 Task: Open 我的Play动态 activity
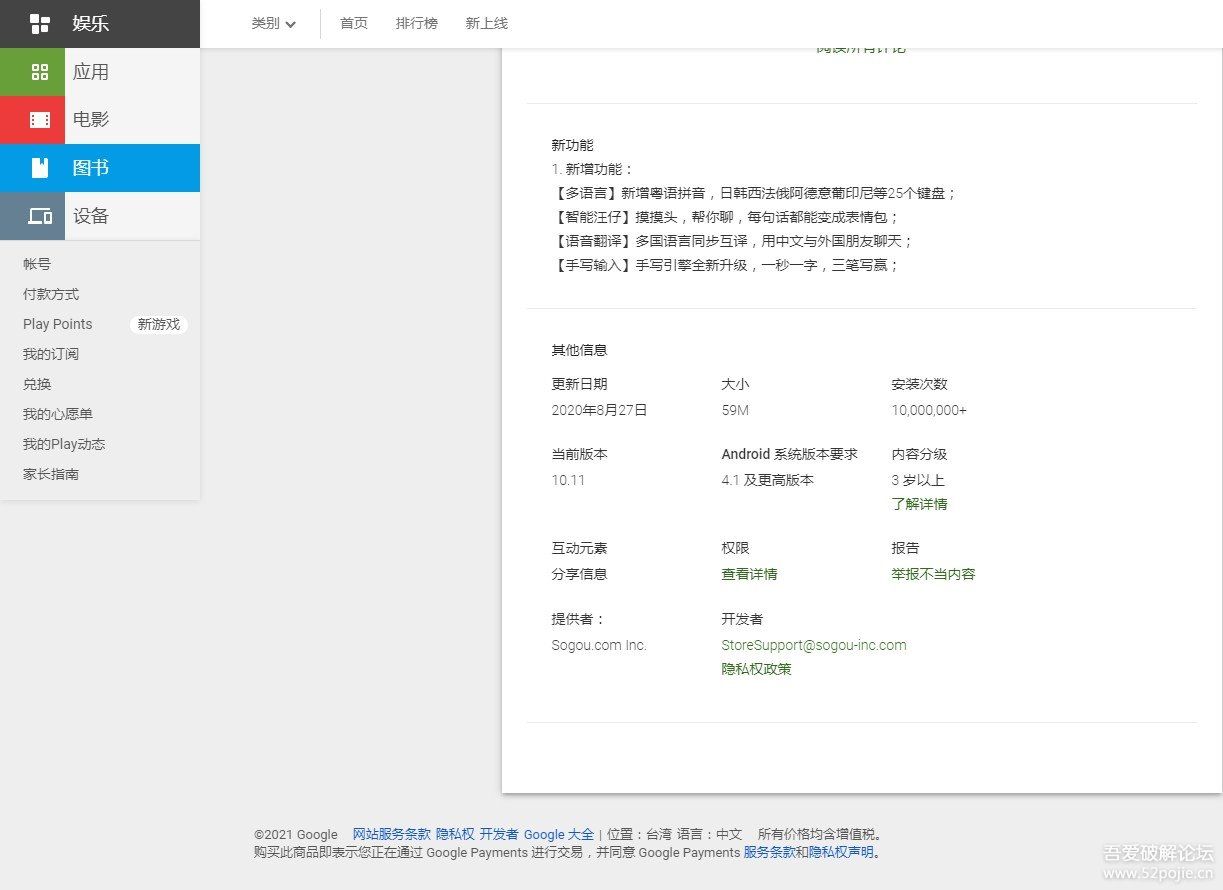(64, 444)
